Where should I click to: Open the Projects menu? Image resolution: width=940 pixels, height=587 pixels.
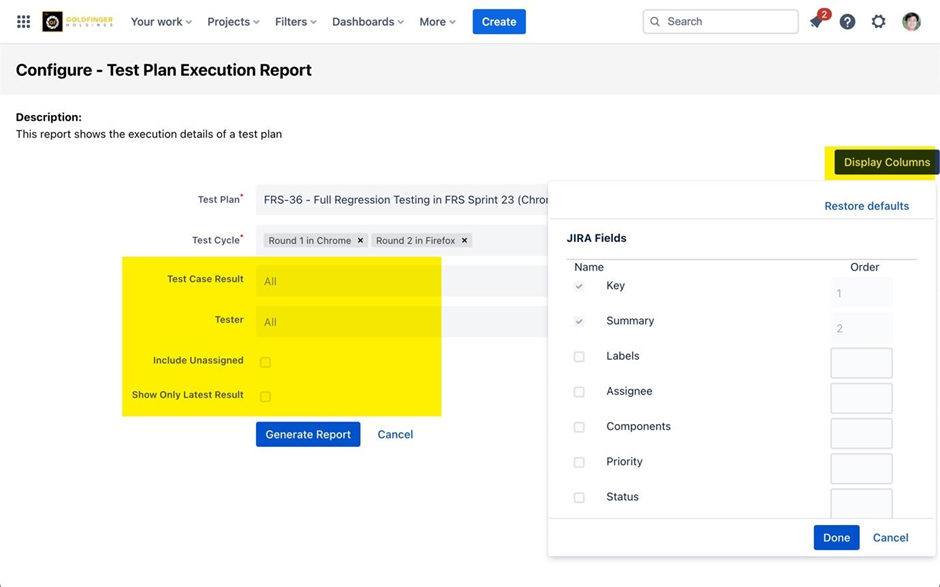pos(233,22)
